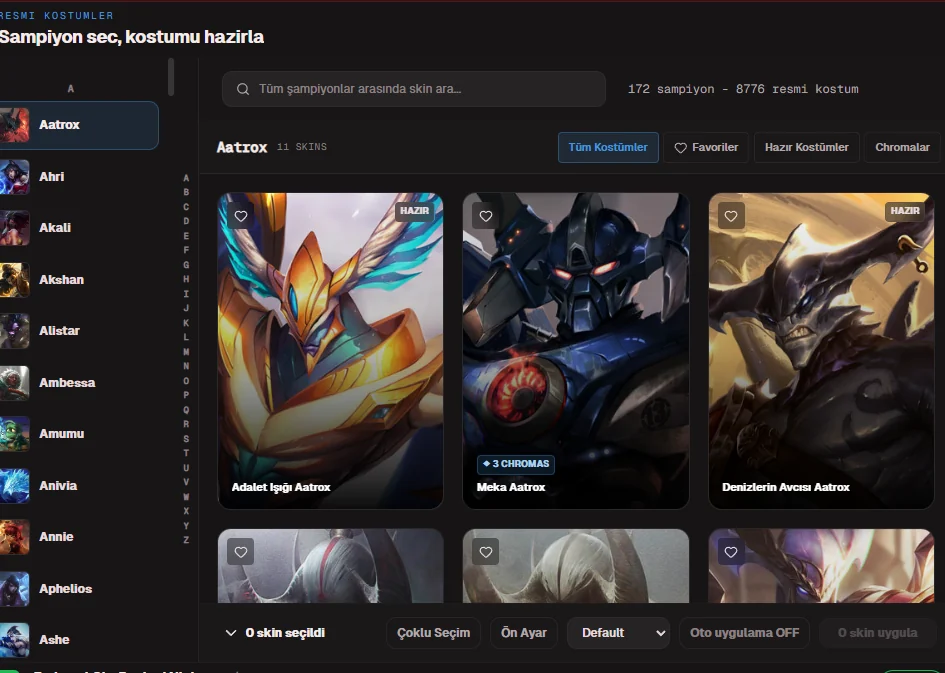The height and width of the screenshot is (673, 945).
Task: Open the Adalet Işığı Aatrox skin card
Action: (330, 351)
